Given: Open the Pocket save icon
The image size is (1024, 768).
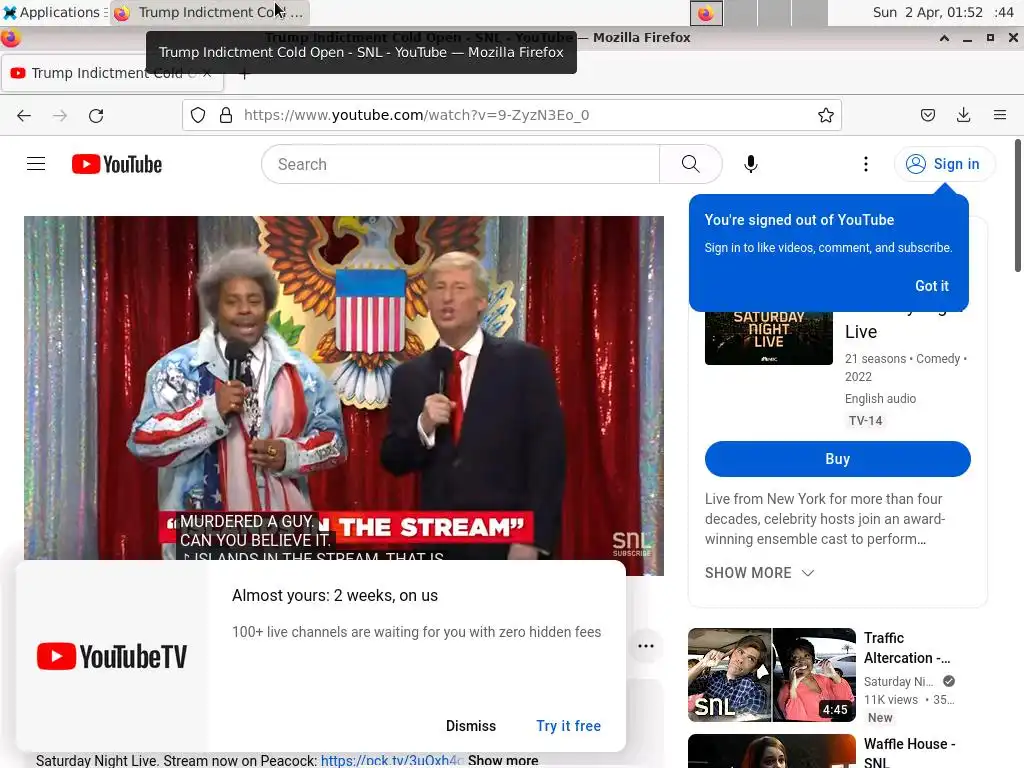Looking at the screenshot, I should [927, 116].
